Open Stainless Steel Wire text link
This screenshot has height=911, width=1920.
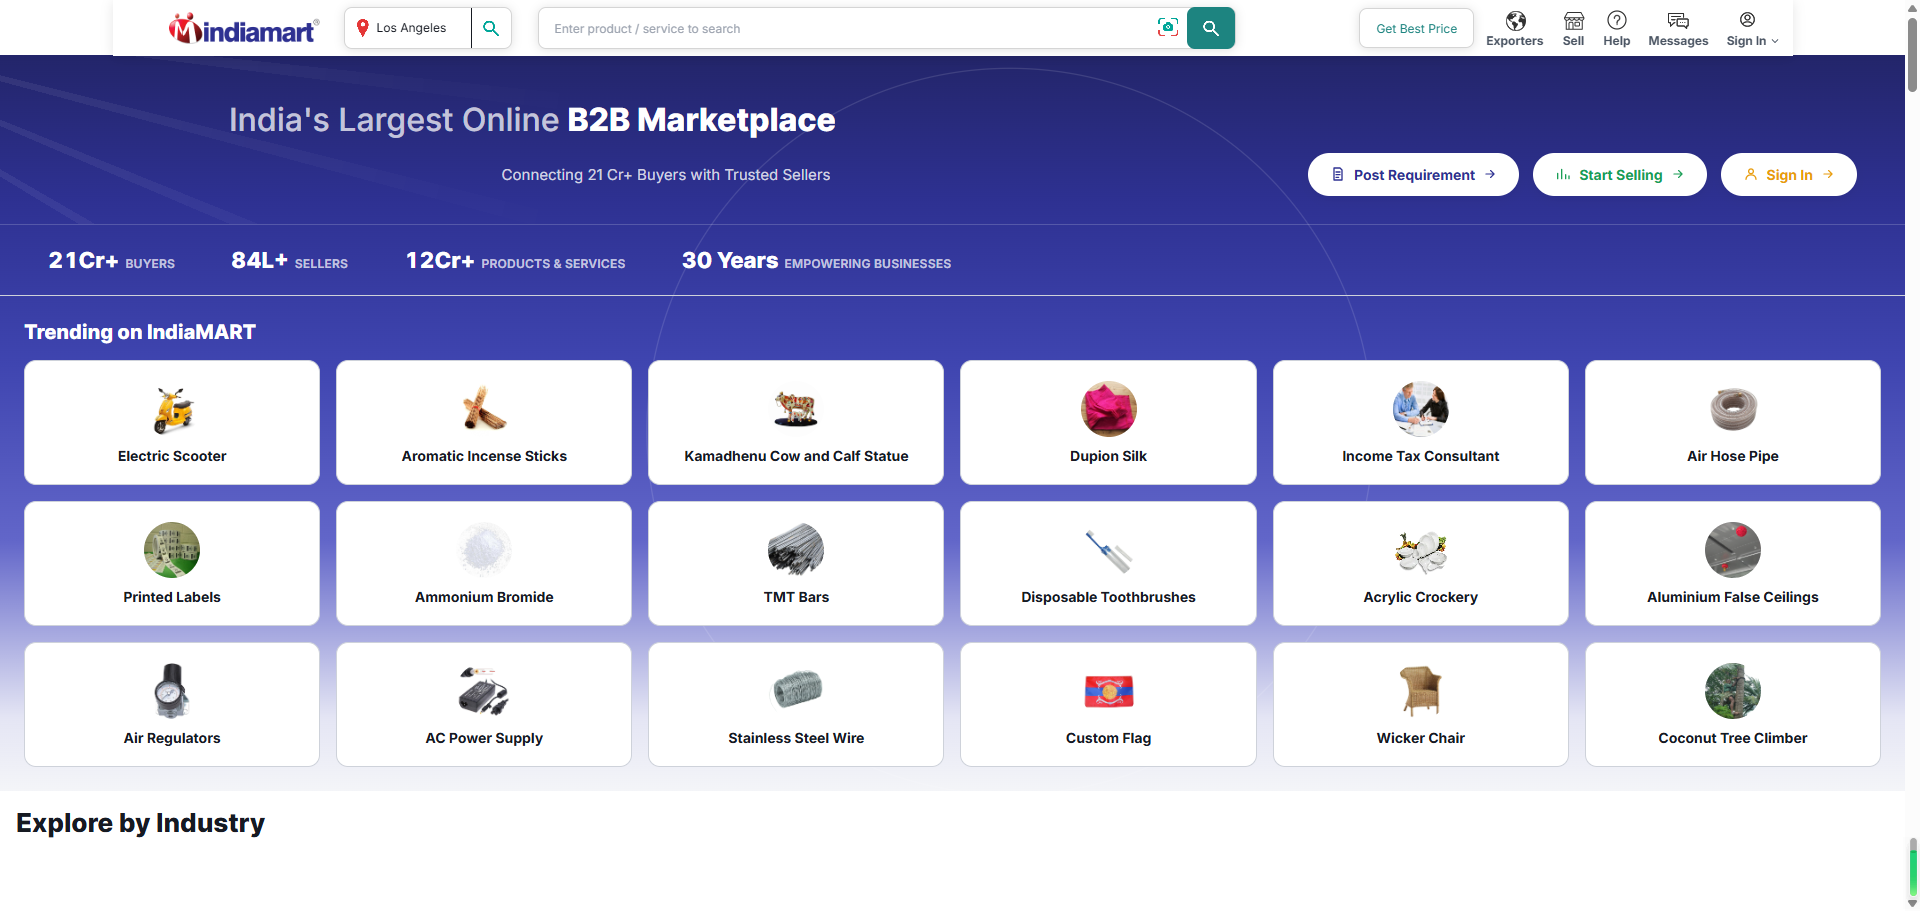pos(796,738)
